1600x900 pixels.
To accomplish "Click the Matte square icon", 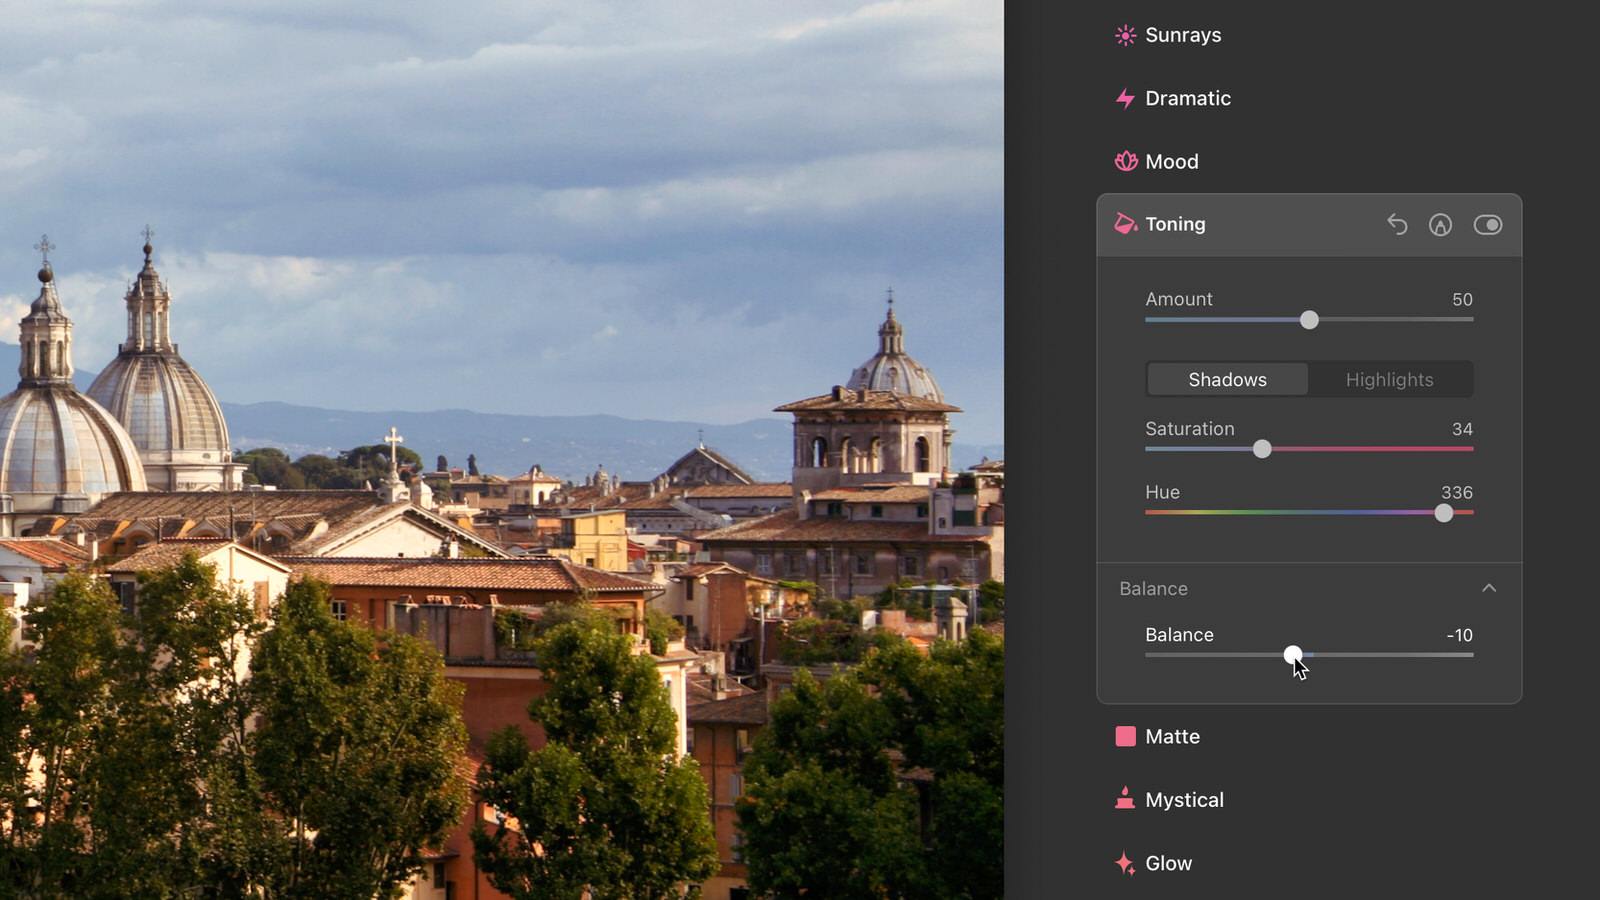I will click(x=1125, y=737).
